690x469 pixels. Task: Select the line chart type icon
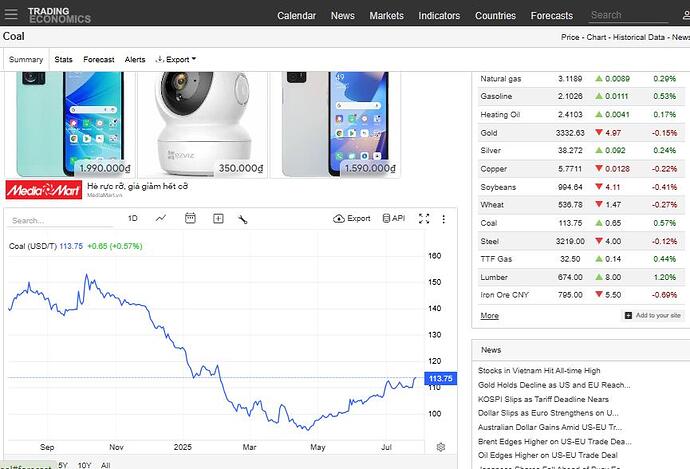[161, 218]
